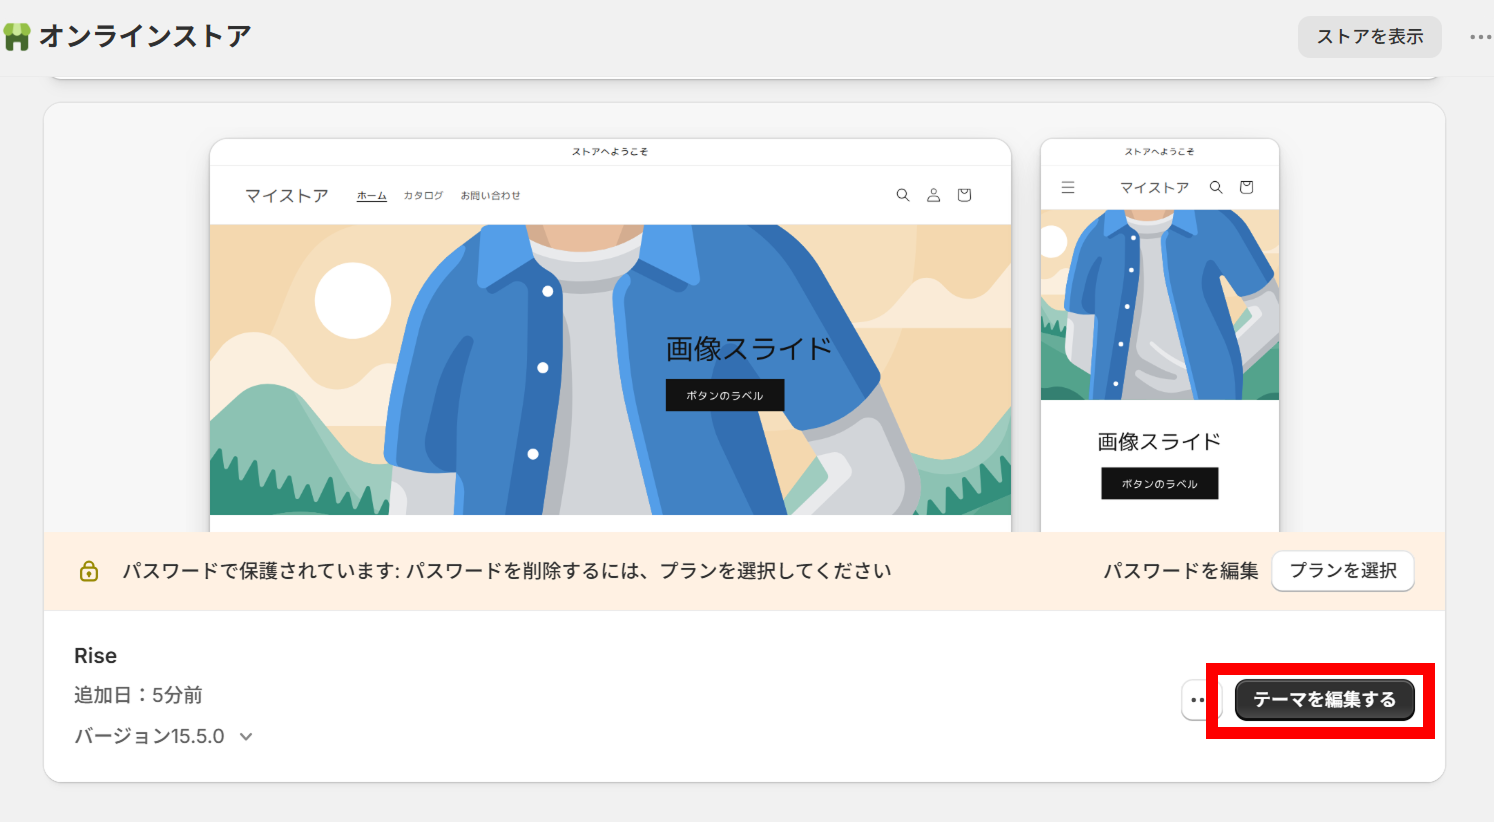Screen dimensions: 1494x822
Task: Click the プランを選択 button
Action: (1342, 571)
